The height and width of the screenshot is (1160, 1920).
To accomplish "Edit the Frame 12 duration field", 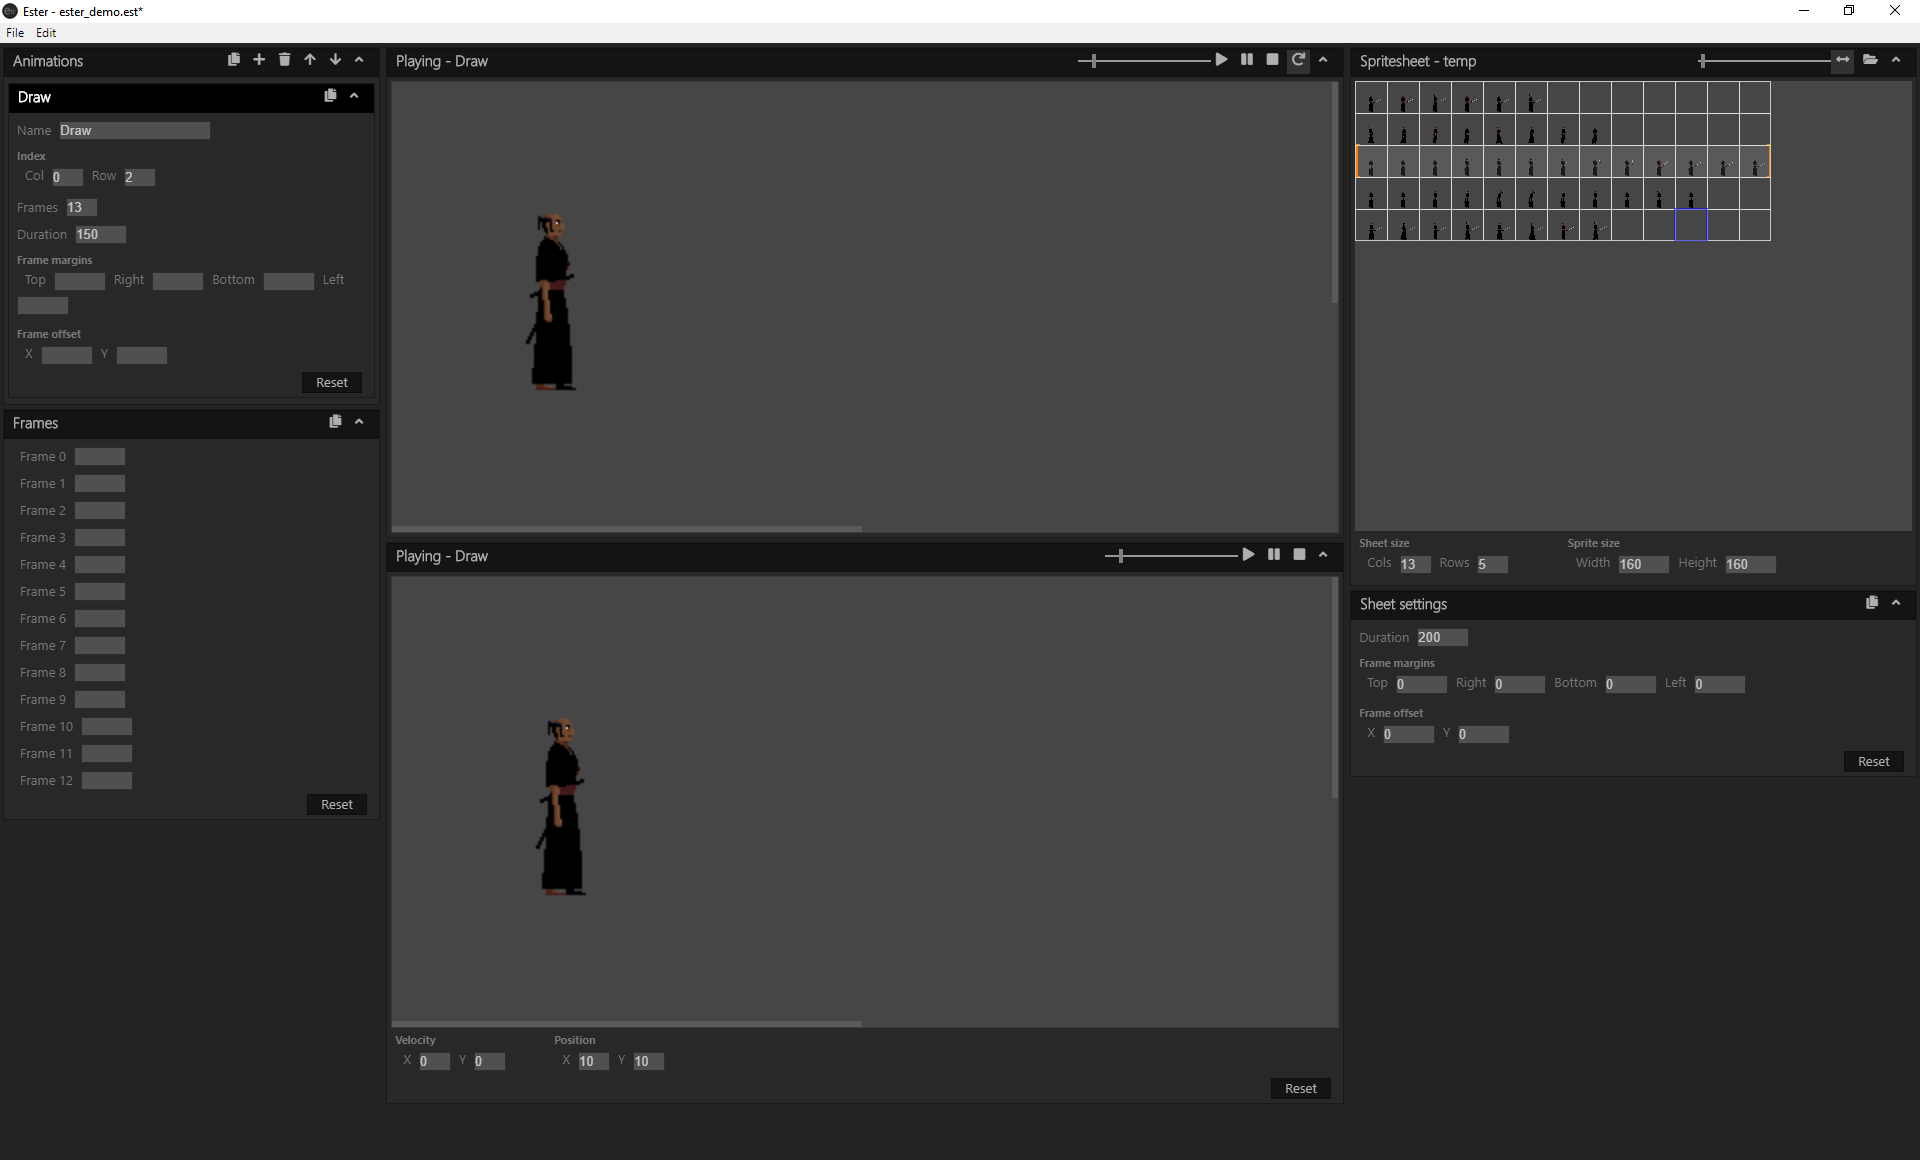I will [x=107, y=781].
